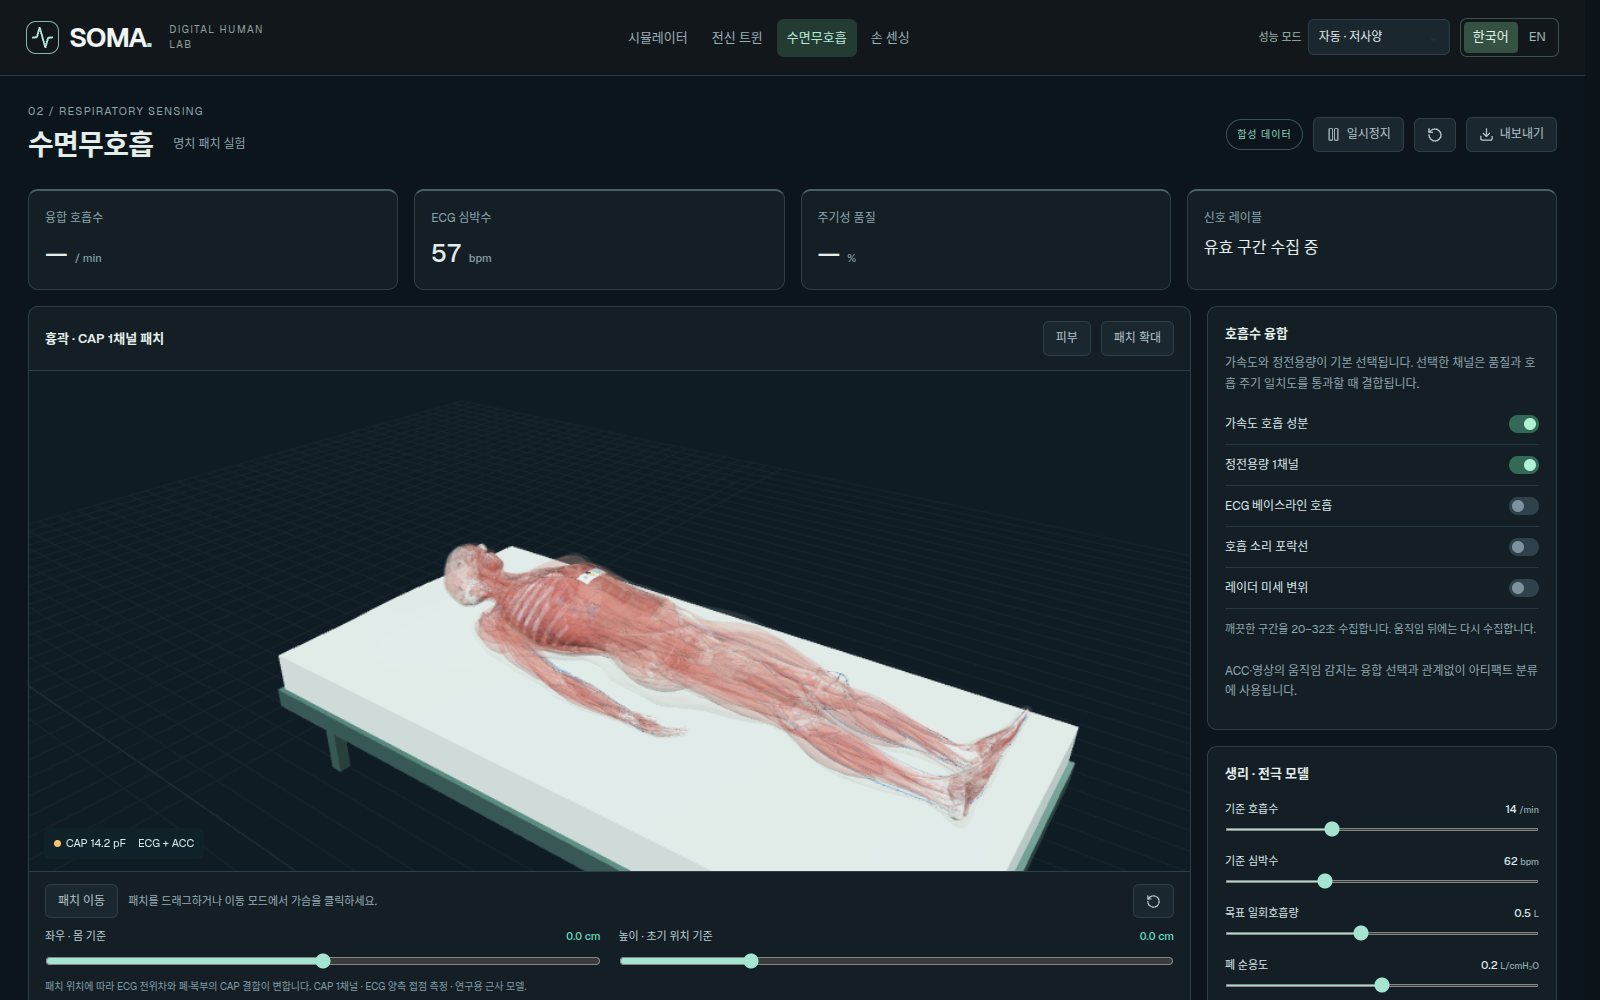Click the 패치 확대 button
The width and height of the screenshot is (1600, 1000).
tap(1137, 338)
